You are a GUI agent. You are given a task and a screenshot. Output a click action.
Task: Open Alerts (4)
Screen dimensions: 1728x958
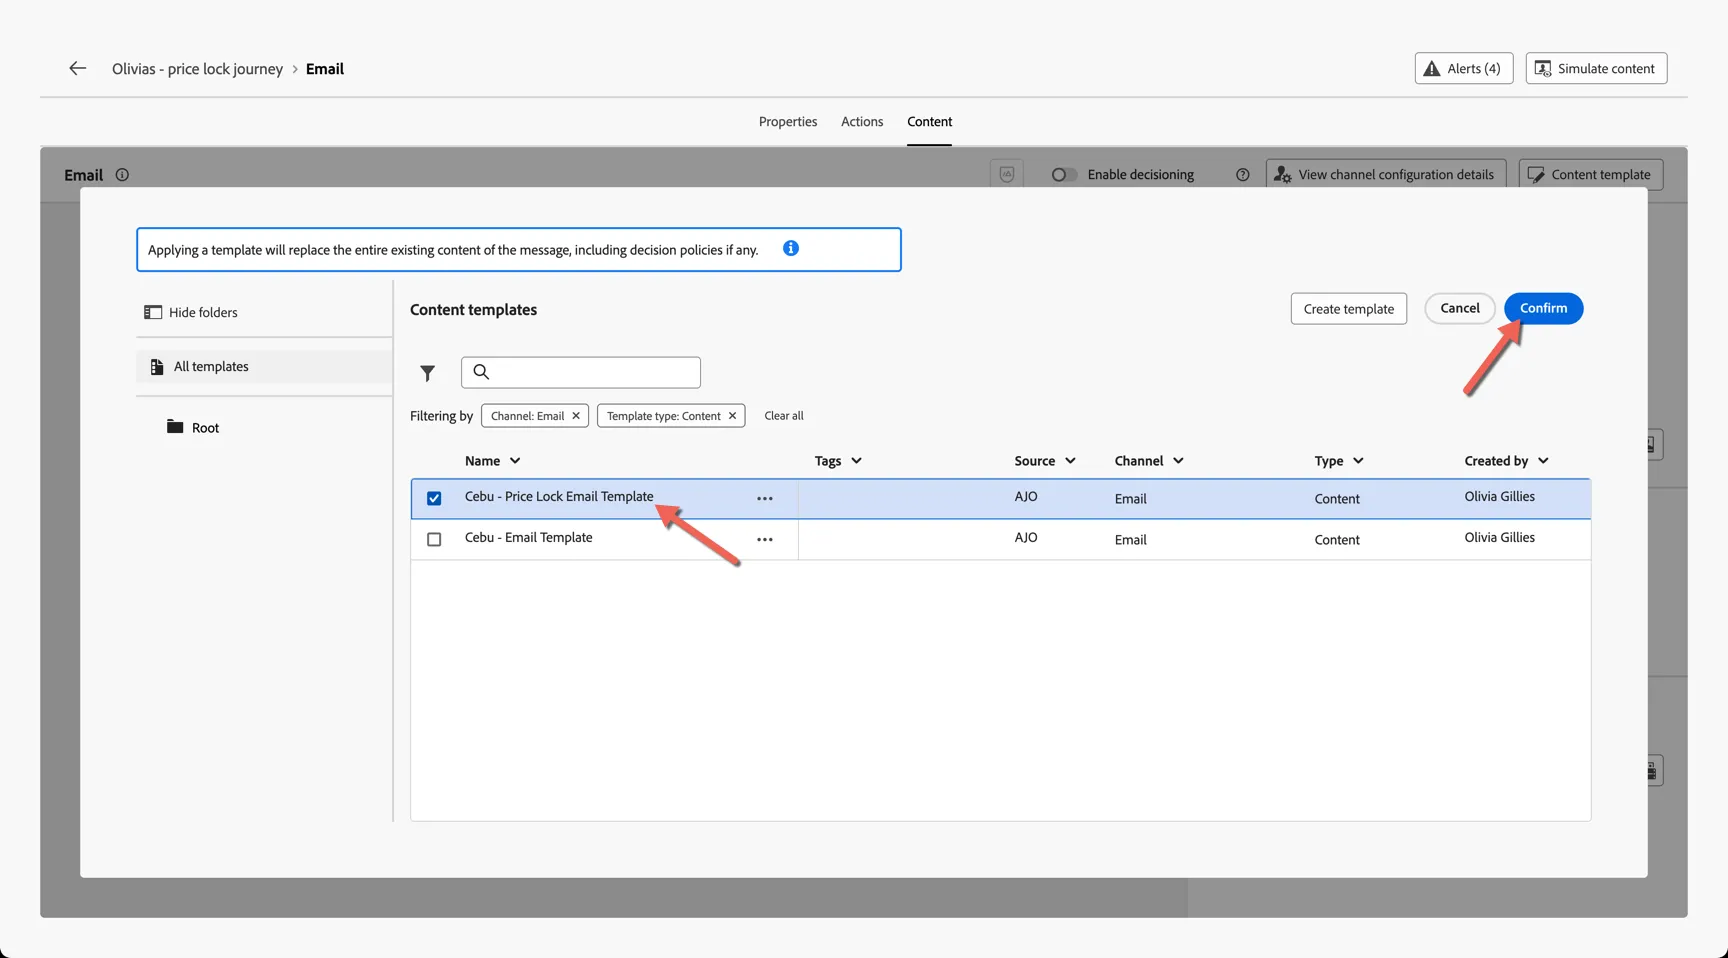pos(1463,68)
